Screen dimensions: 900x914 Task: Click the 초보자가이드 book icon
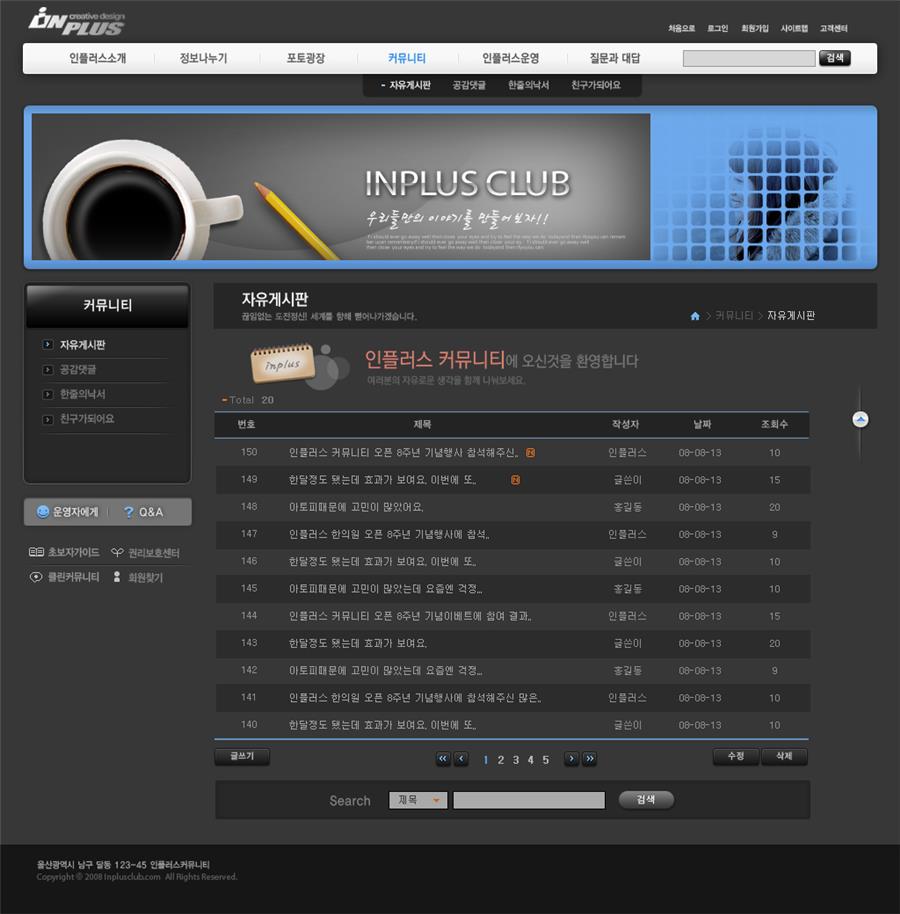point(36,551)
